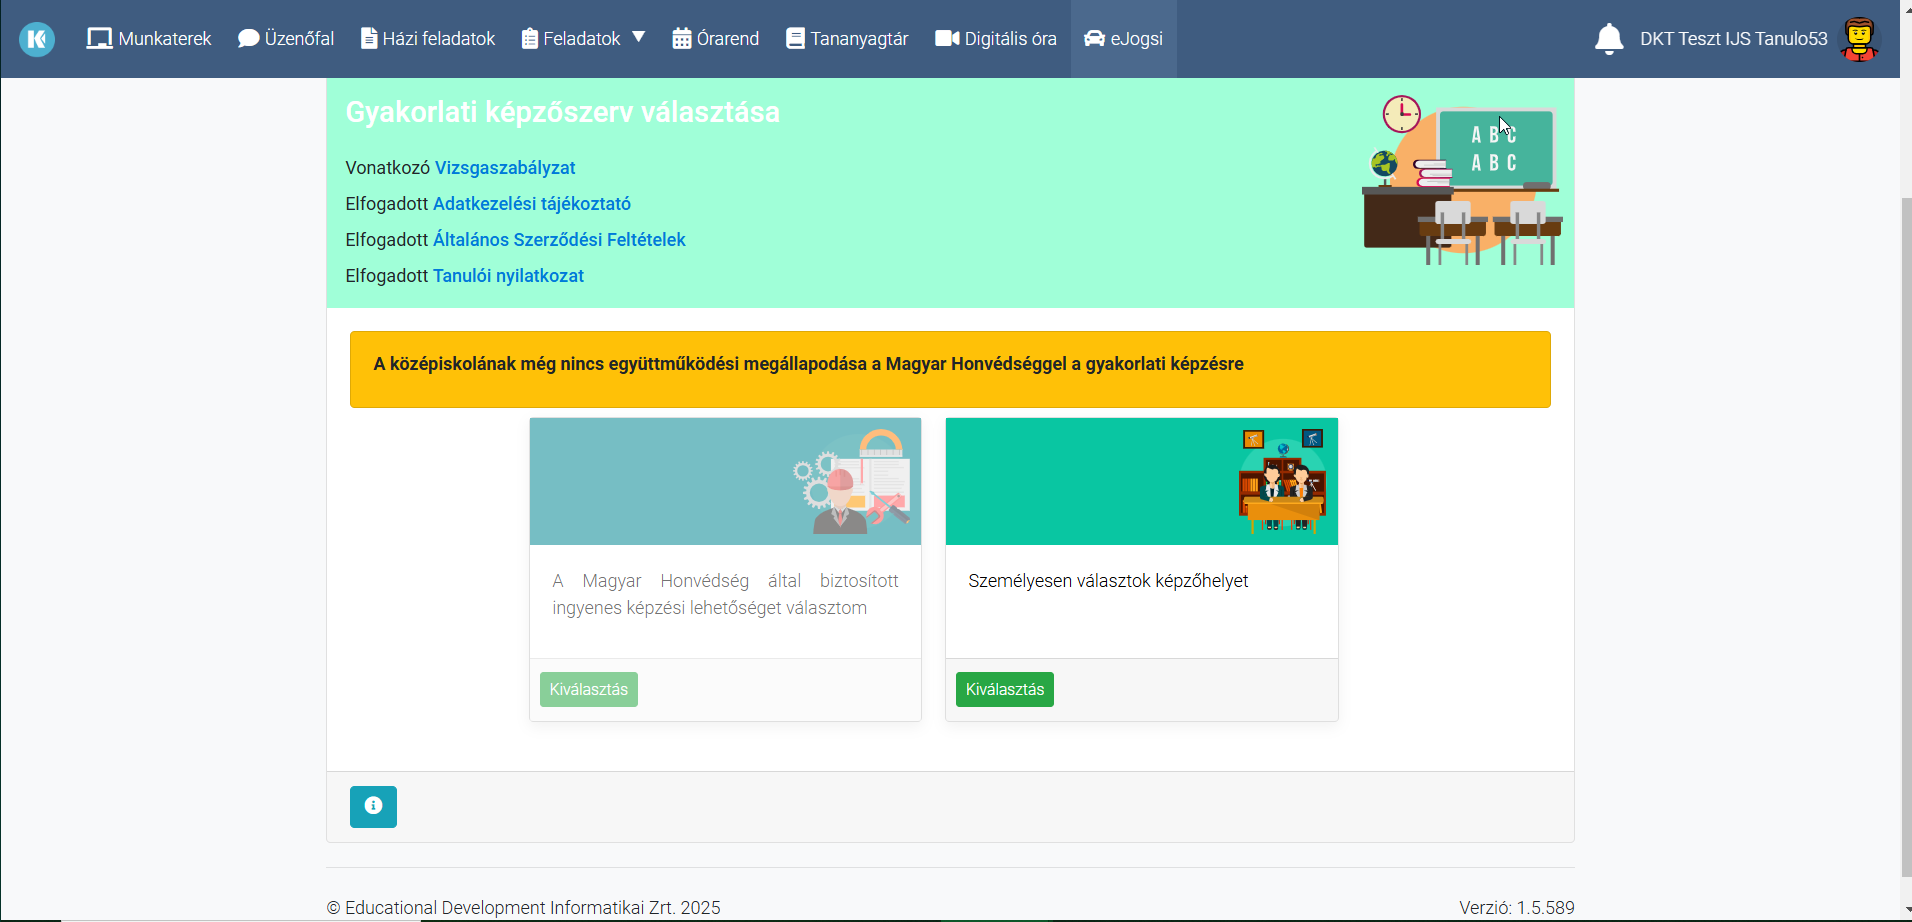Click the personal training place card image
This screenshot has height=922, width=1912.
pos(1141,481)
